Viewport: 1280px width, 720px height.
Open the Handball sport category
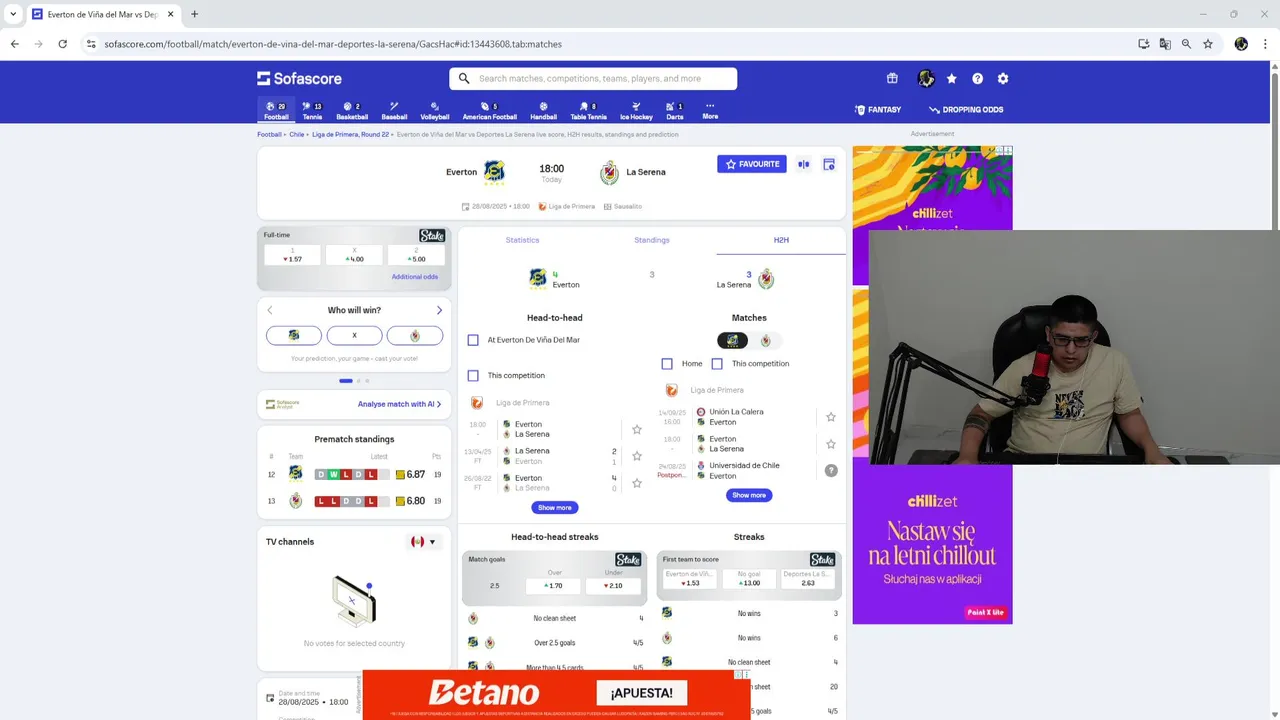click(543, 110)
